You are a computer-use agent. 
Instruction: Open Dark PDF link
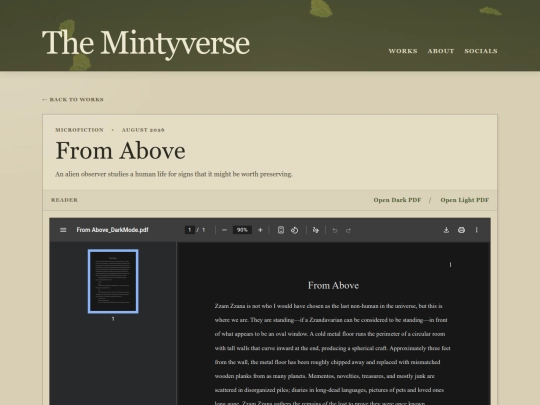coord(397,200)
